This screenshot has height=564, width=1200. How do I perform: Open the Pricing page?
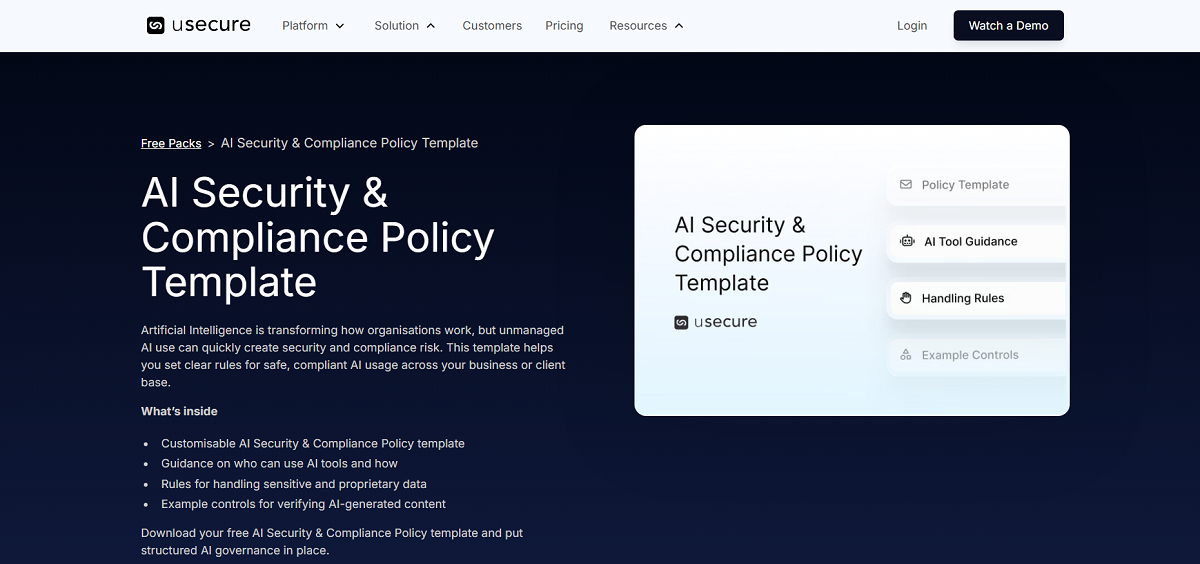pos(564,26)
